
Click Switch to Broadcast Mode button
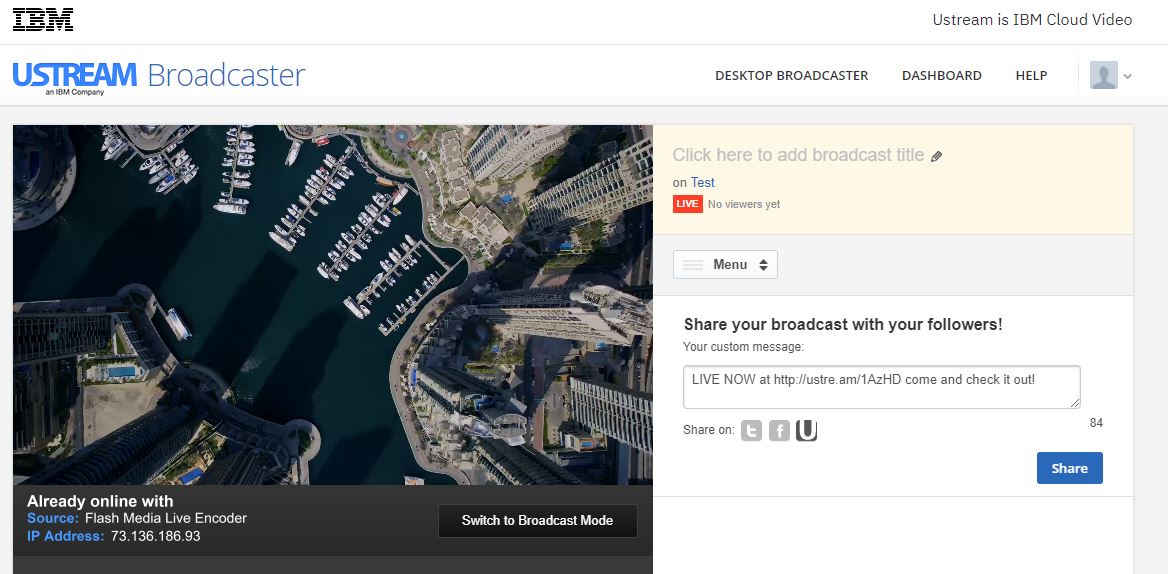(538, 520)
